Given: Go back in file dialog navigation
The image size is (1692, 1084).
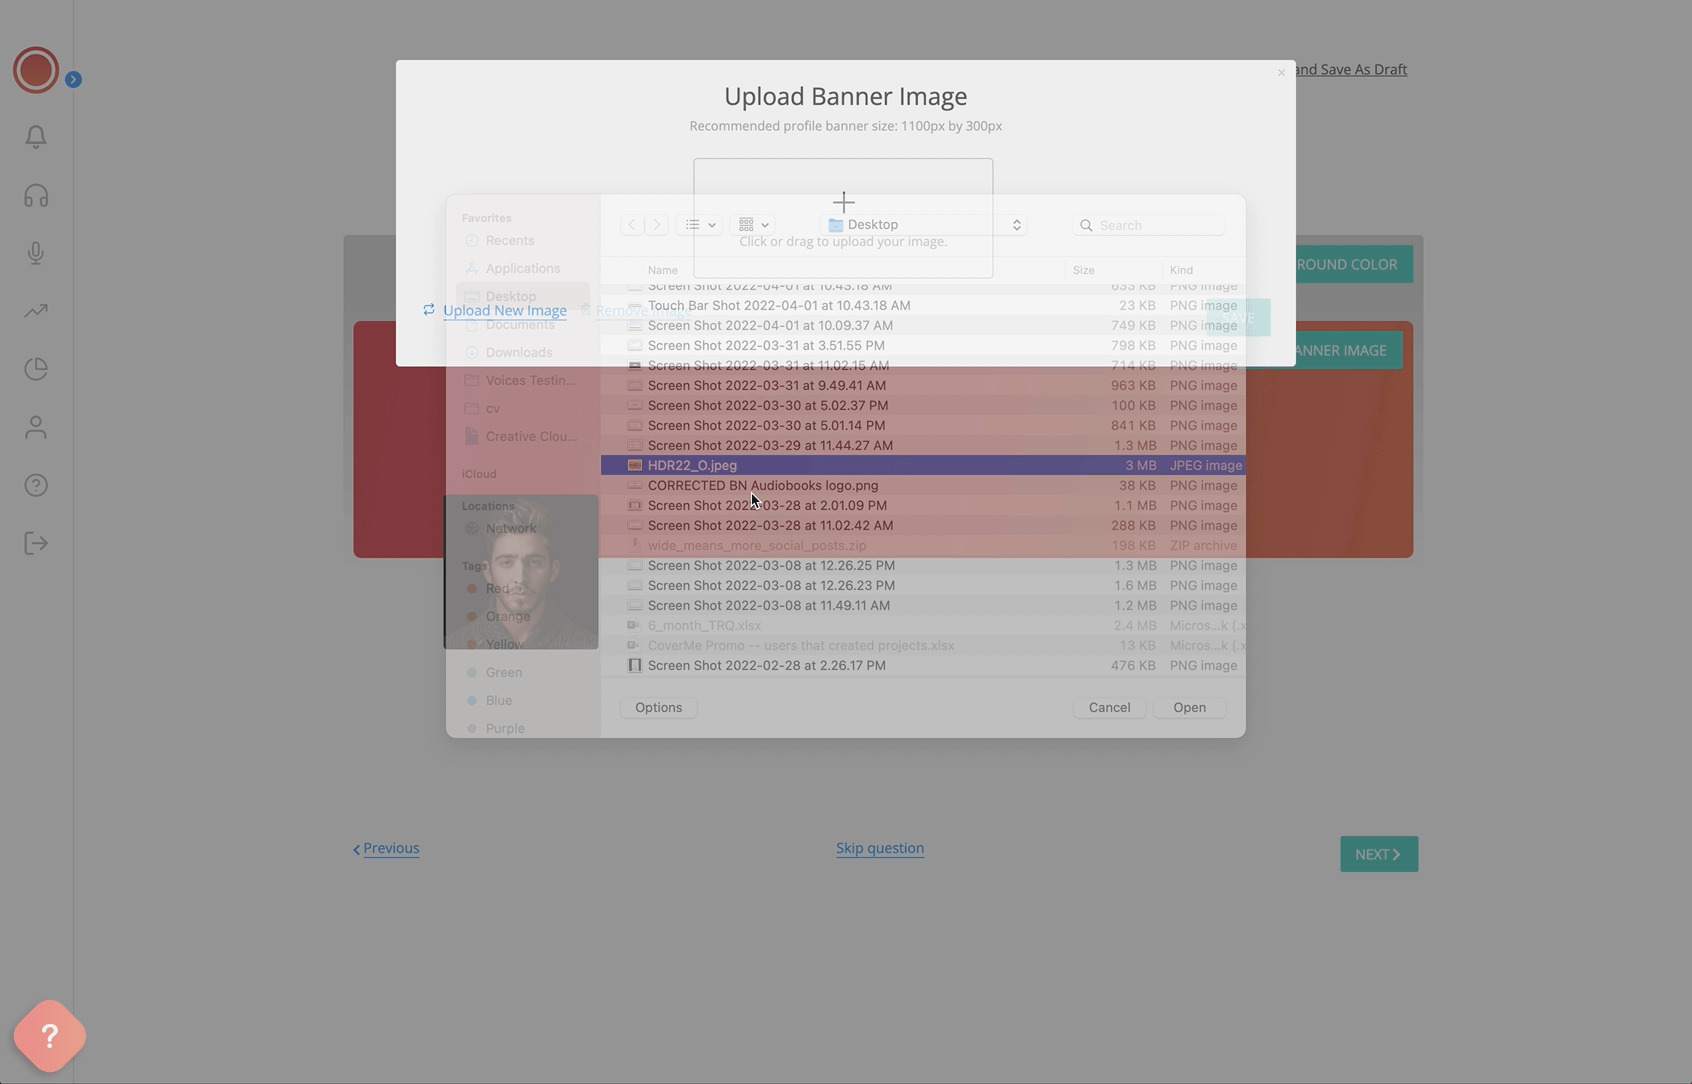Looking at the screenshot, I should (x=632, y=225).
